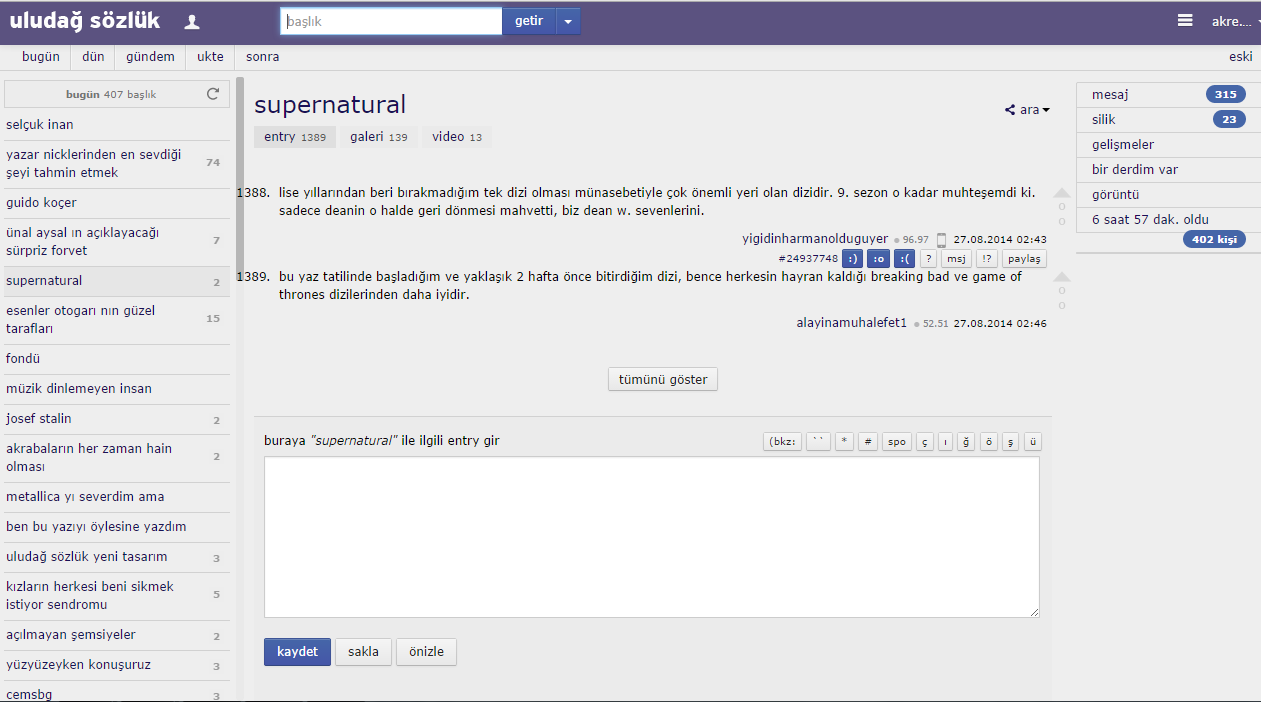Click the uludağ sözlük logo

click(x=85, y=21)
